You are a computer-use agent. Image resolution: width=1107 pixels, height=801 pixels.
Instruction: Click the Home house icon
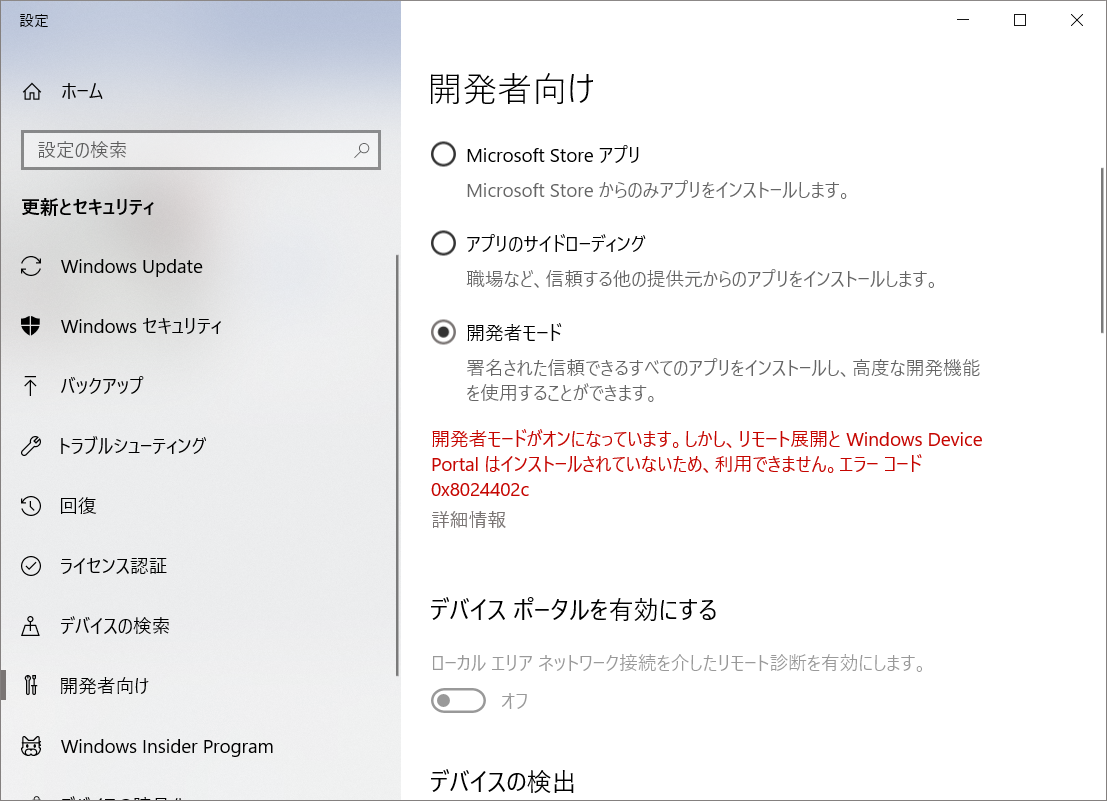coord(32,92)
